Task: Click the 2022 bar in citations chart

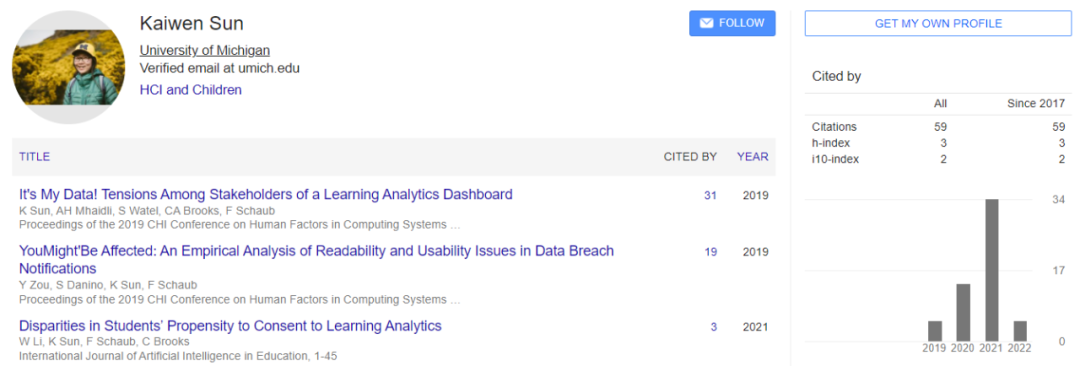Action: (x=1020, y=331)
